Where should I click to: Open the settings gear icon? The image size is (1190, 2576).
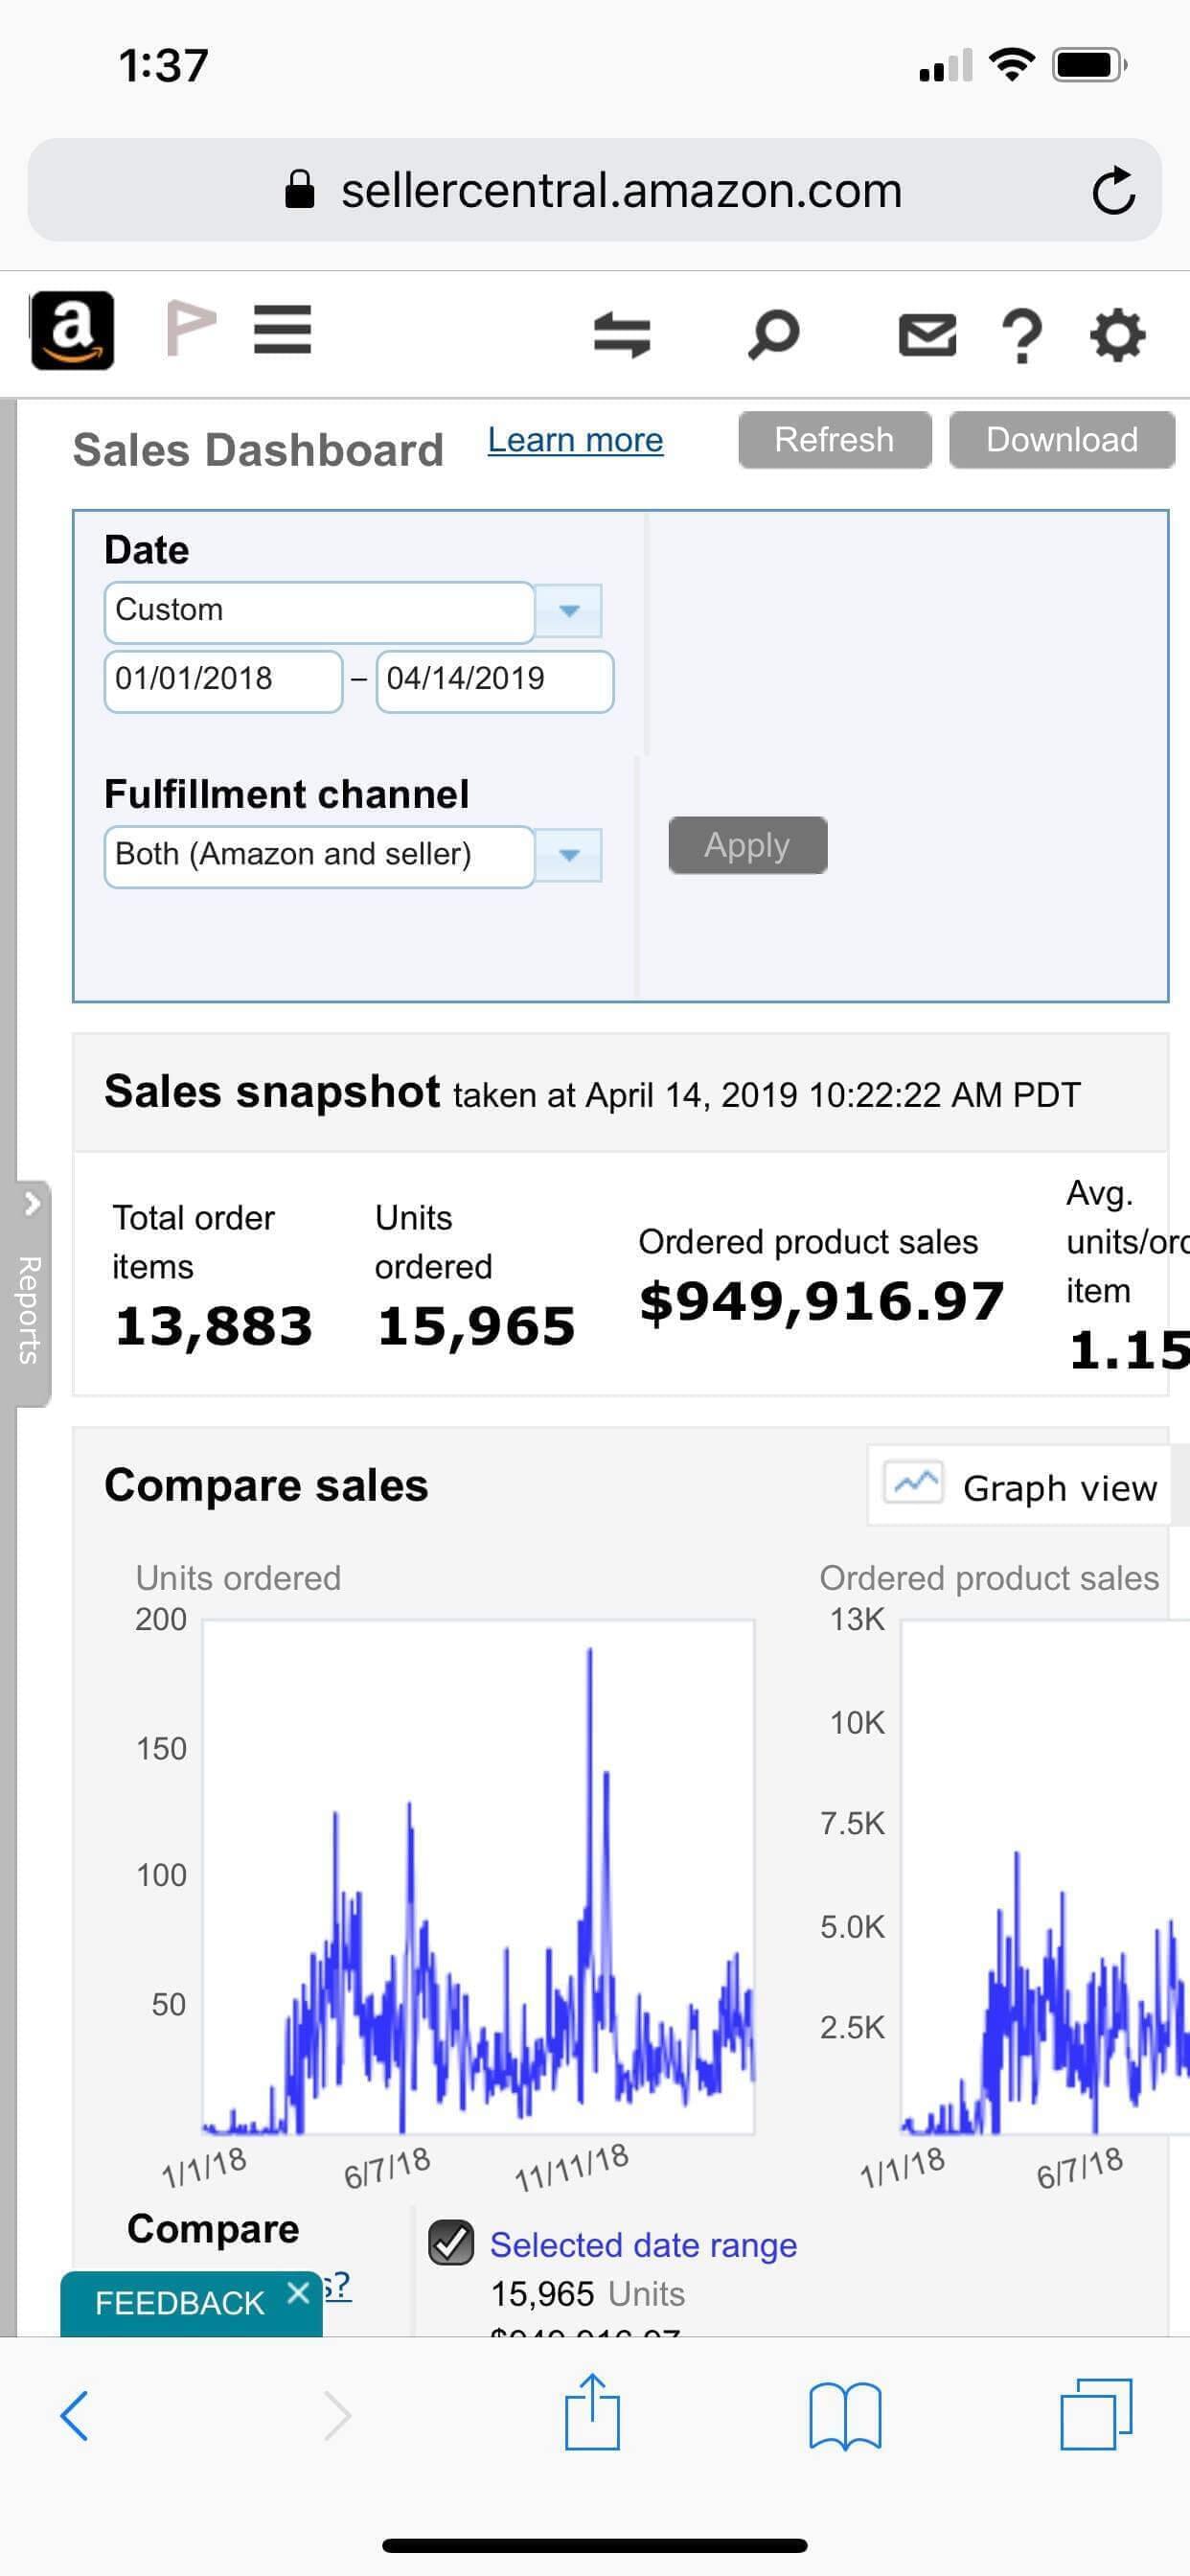[x=1117, y=335]
